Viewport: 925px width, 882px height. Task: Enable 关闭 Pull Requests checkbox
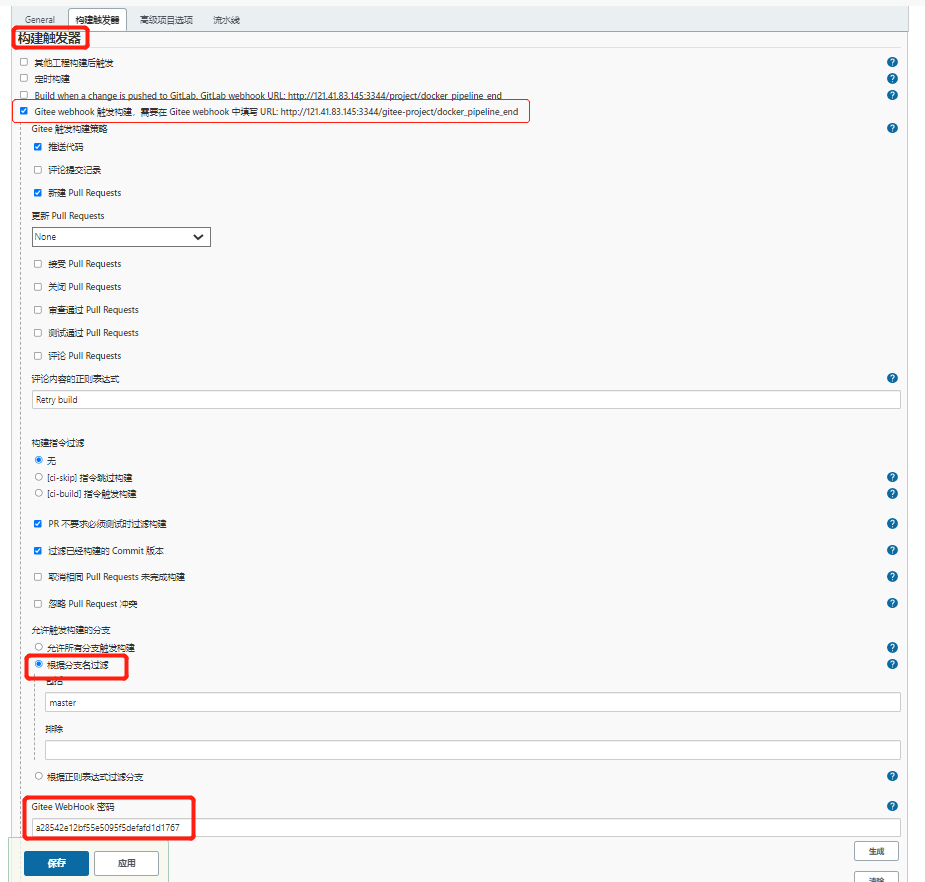point(38,287)
